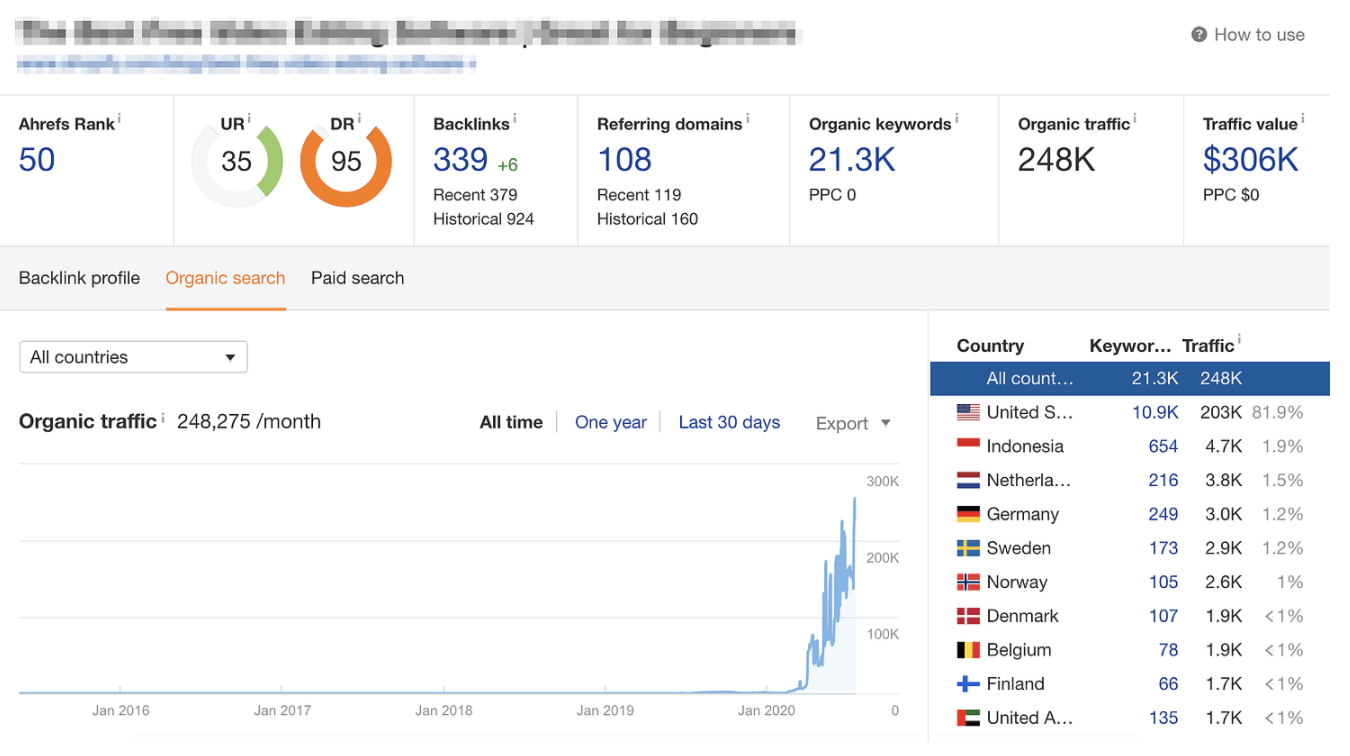Select the Last 30 days chart range
The height and width of the screenshot is (756, 1350).
click(x=729, y=422)
